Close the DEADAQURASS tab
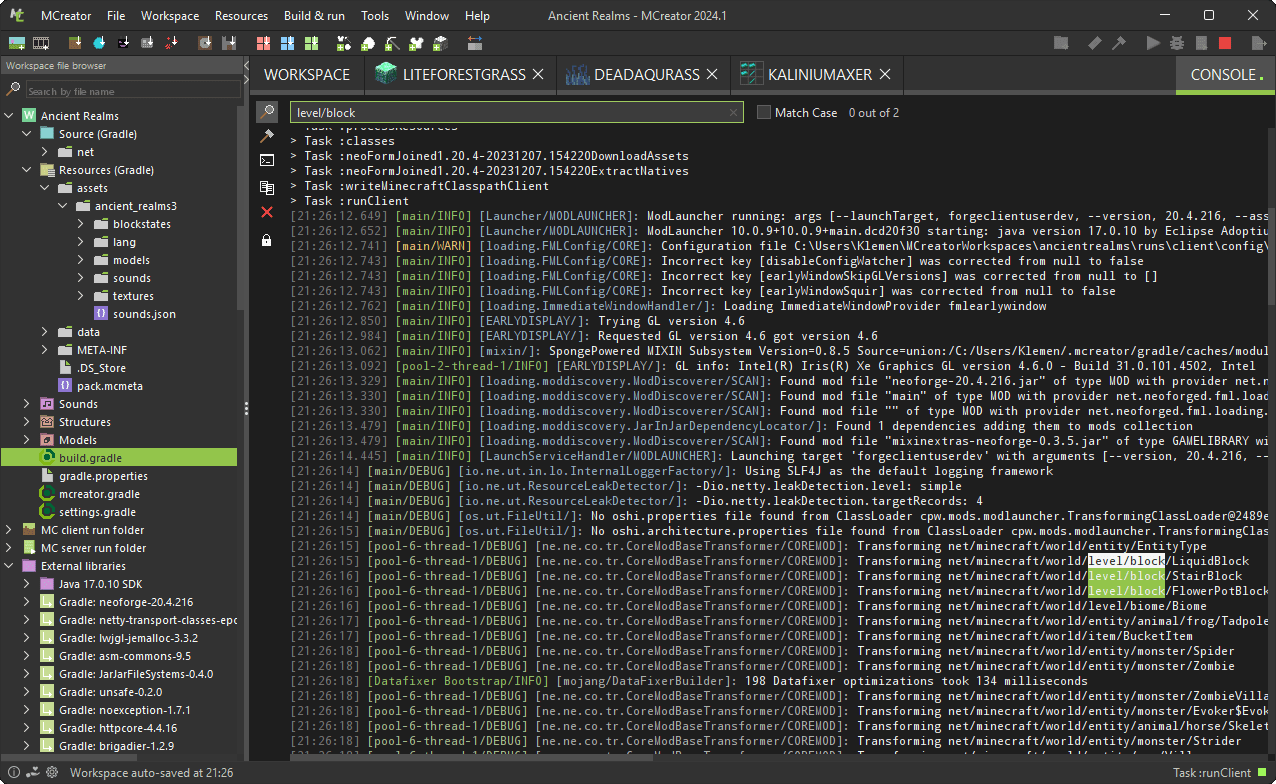 tap(712, 75)
